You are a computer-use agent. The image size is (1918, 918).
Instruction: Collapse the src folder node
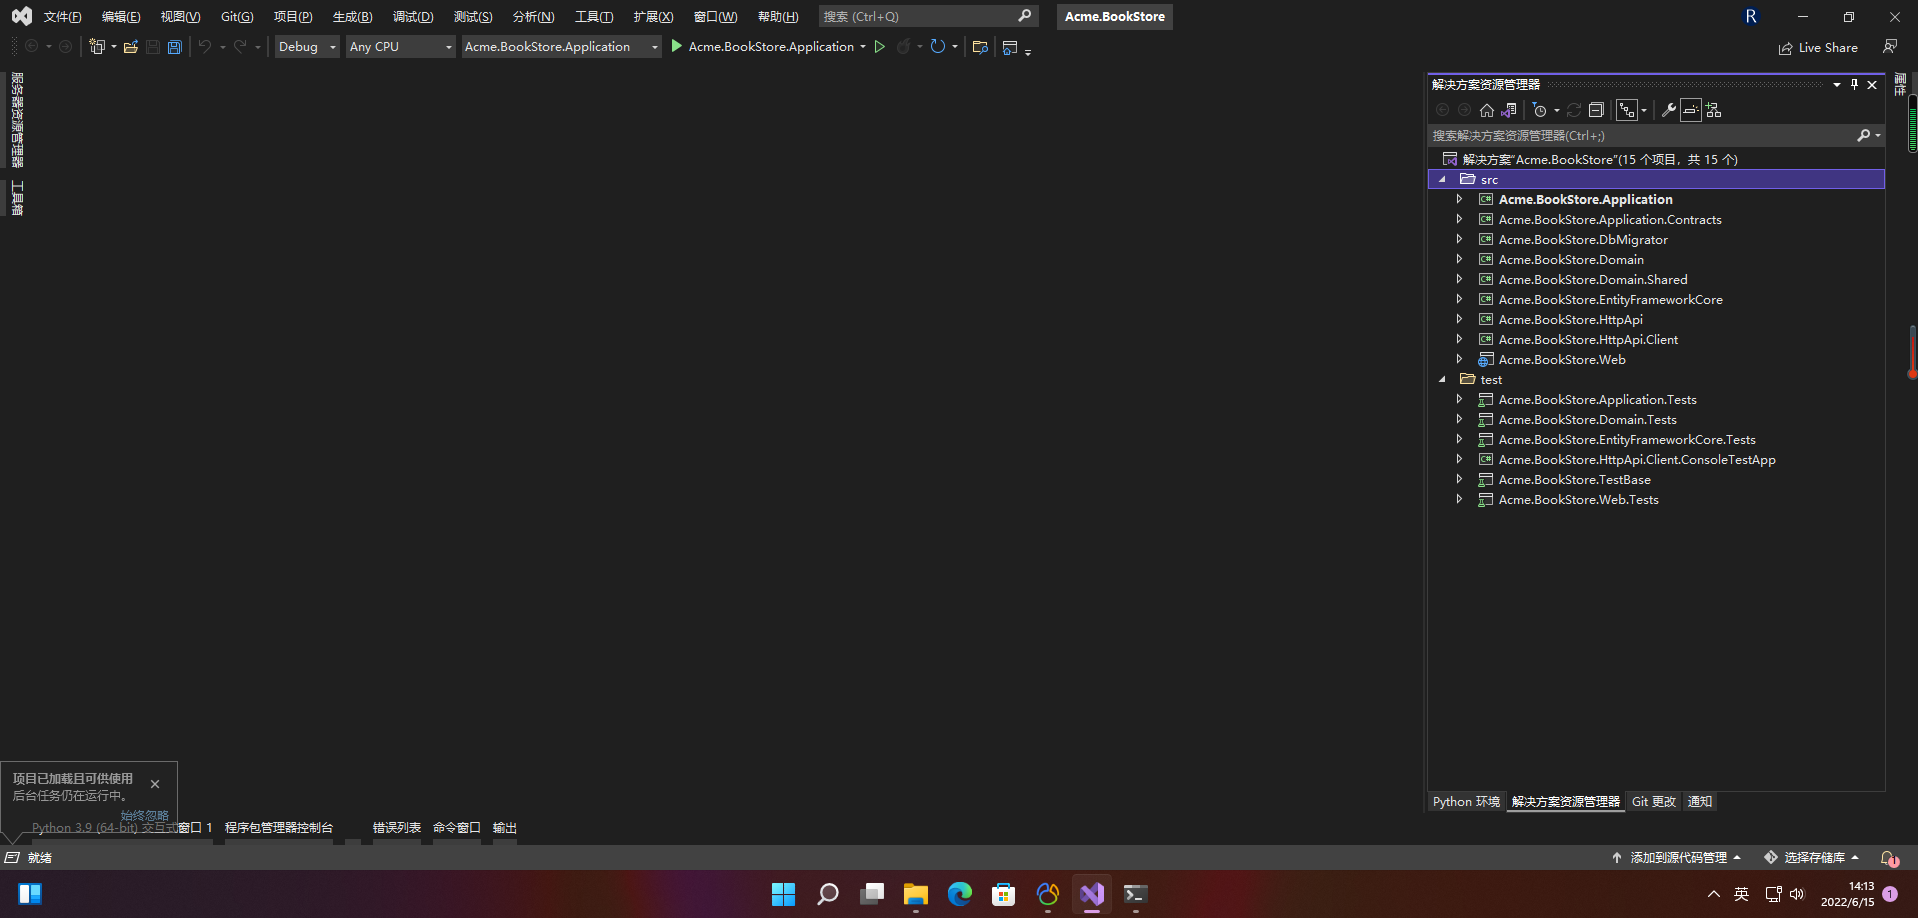[x=1442, y=179]
